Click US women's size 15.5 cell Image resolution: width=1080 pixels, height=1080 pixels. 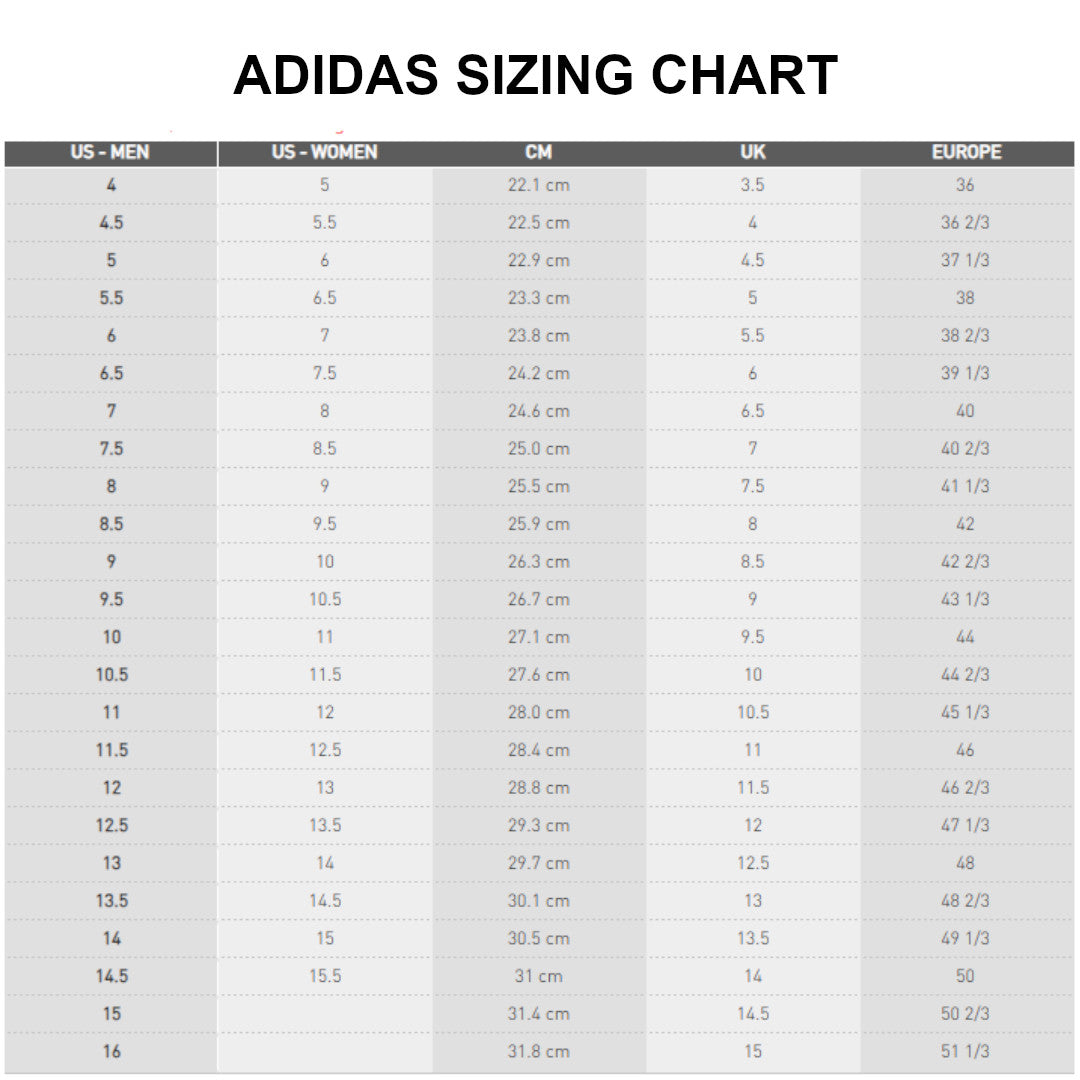click(x=325, y=976)
